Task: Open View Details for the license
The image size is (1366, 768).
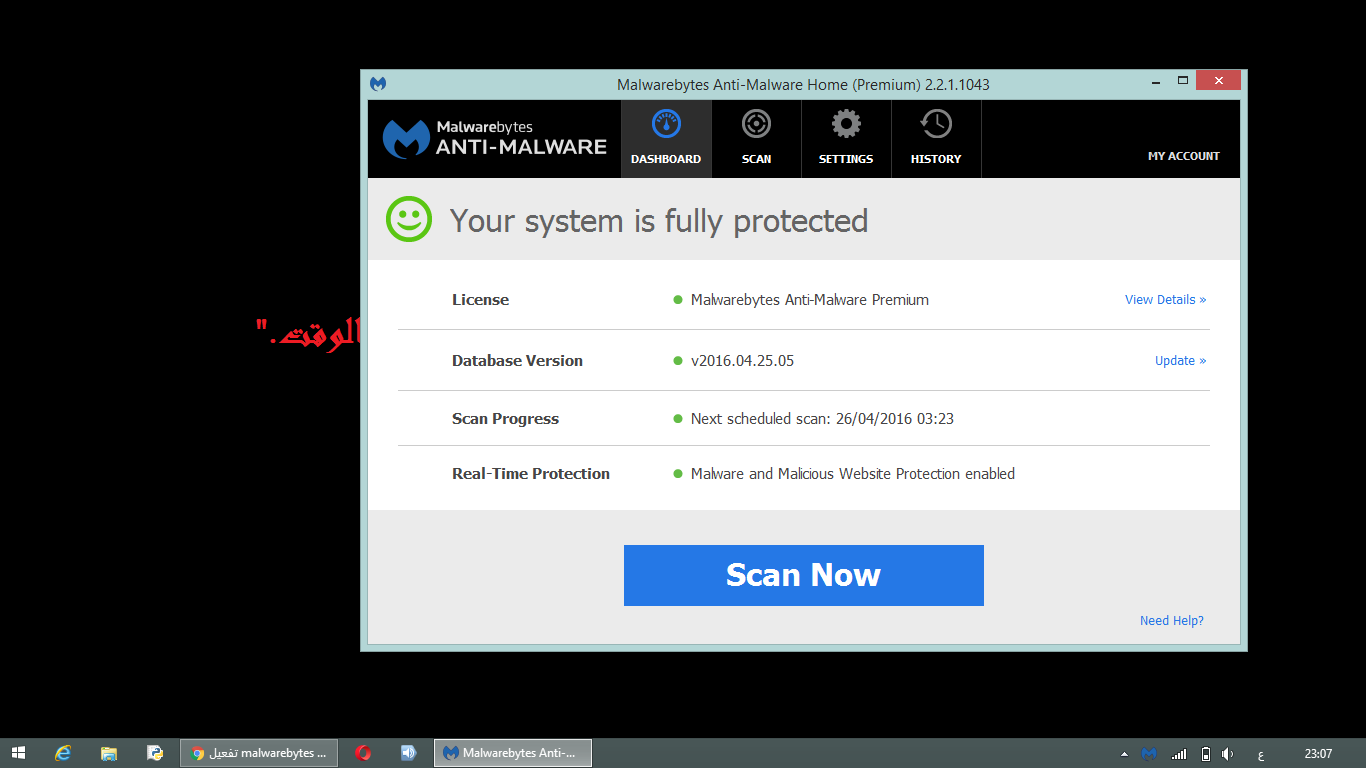Action: coord(1165,300)
